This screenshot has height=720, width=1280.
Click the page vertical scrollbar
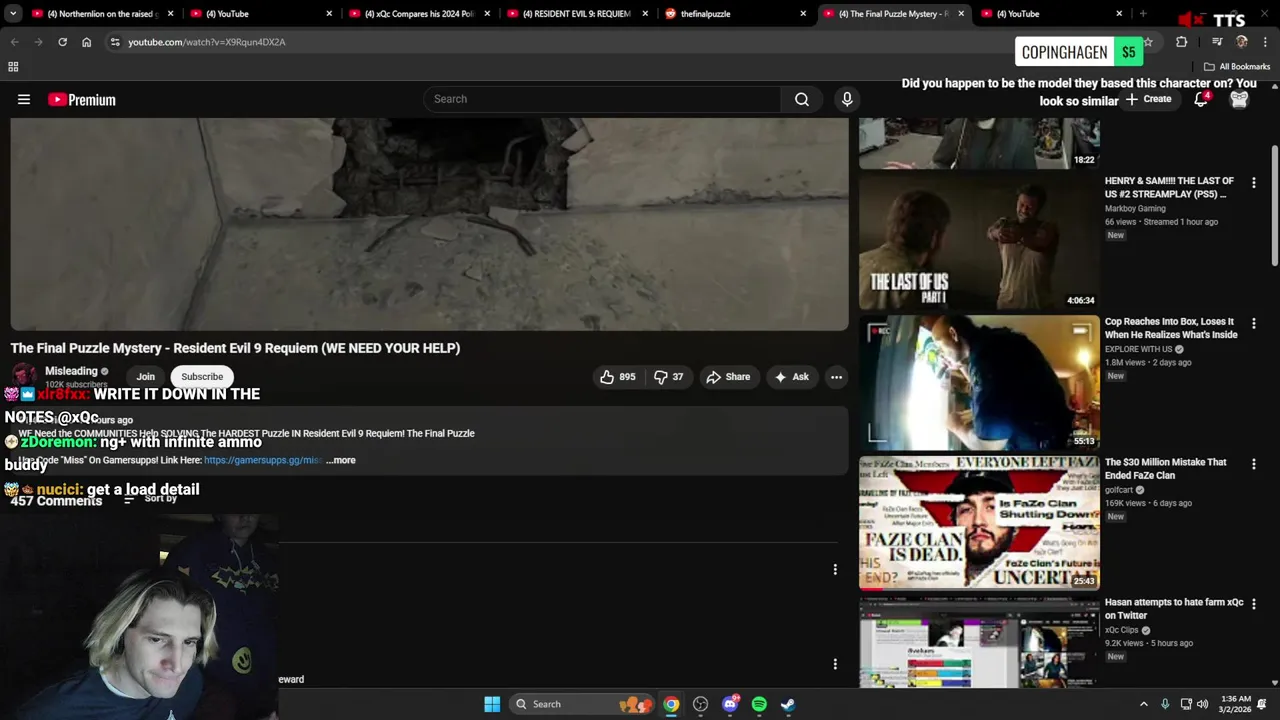point(1274,207)
